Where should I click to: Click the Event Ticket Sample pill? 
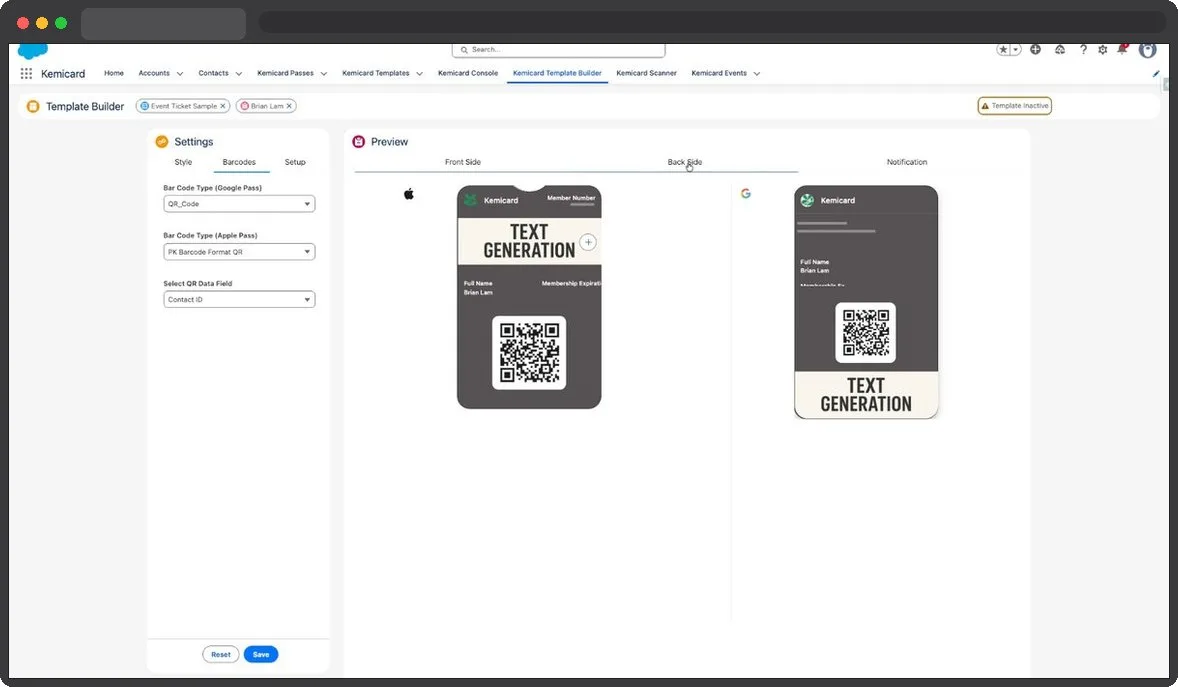[x=183, y=106]
